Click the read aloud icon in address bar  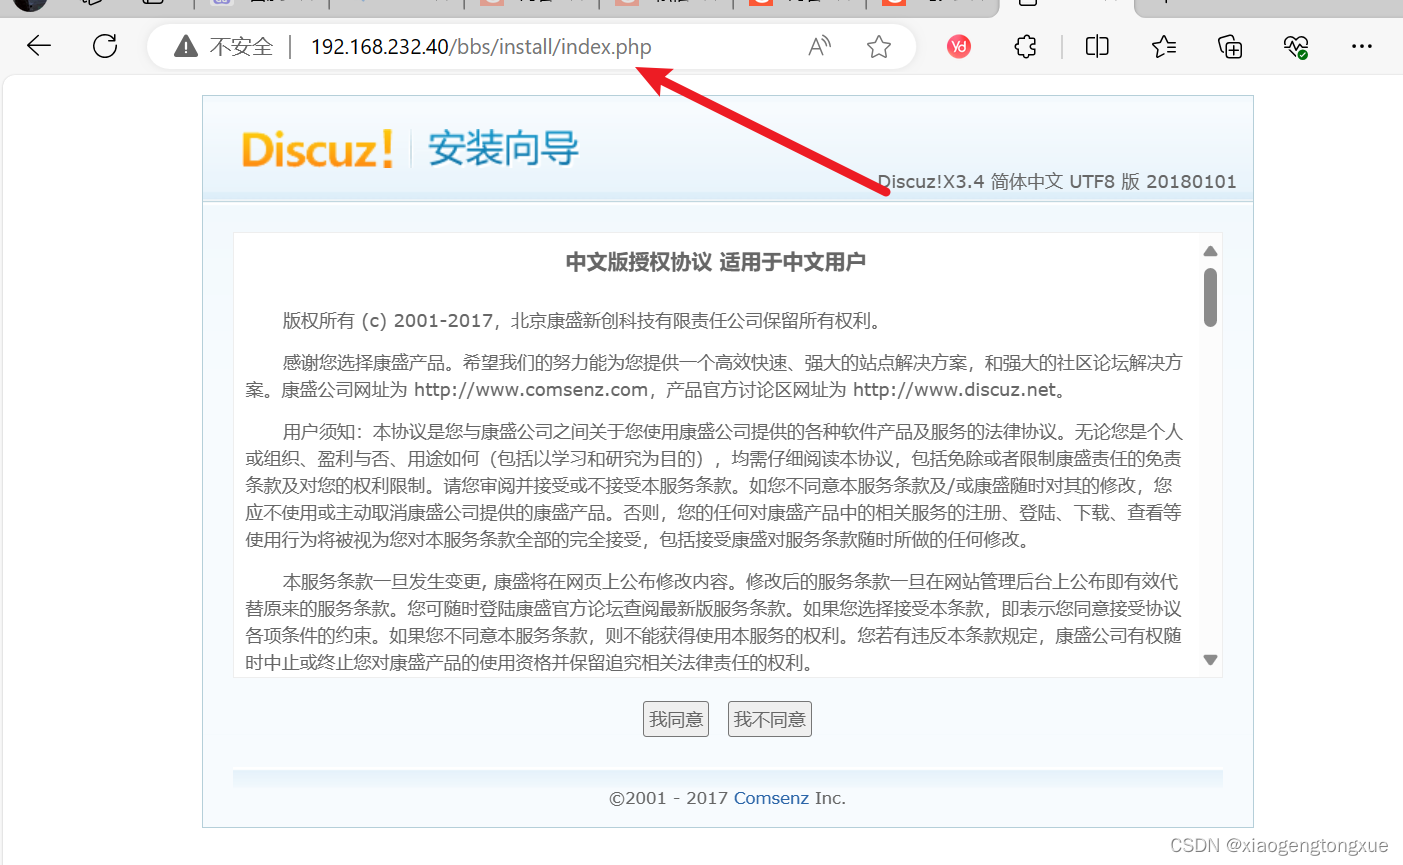tap(819, 46)
